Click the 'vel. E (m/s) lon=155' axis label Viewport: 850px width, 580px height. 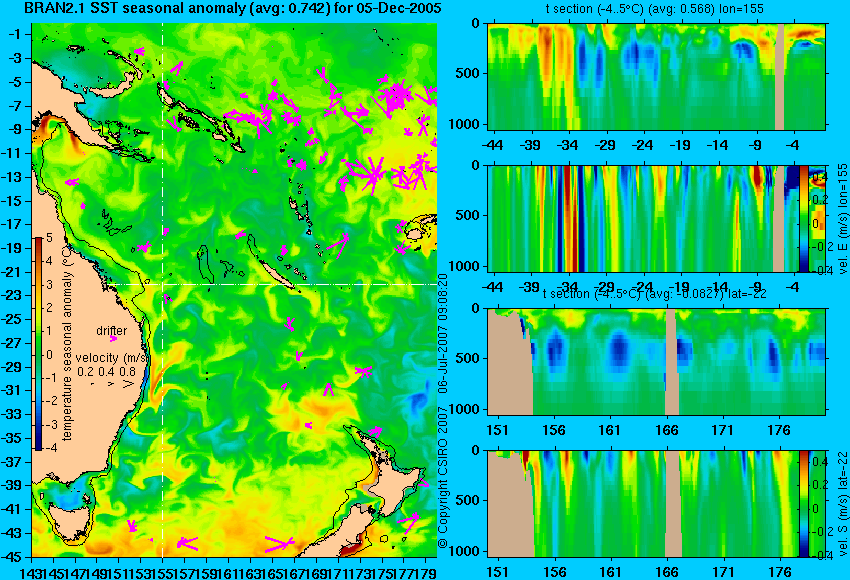click(x=842, y=219)
